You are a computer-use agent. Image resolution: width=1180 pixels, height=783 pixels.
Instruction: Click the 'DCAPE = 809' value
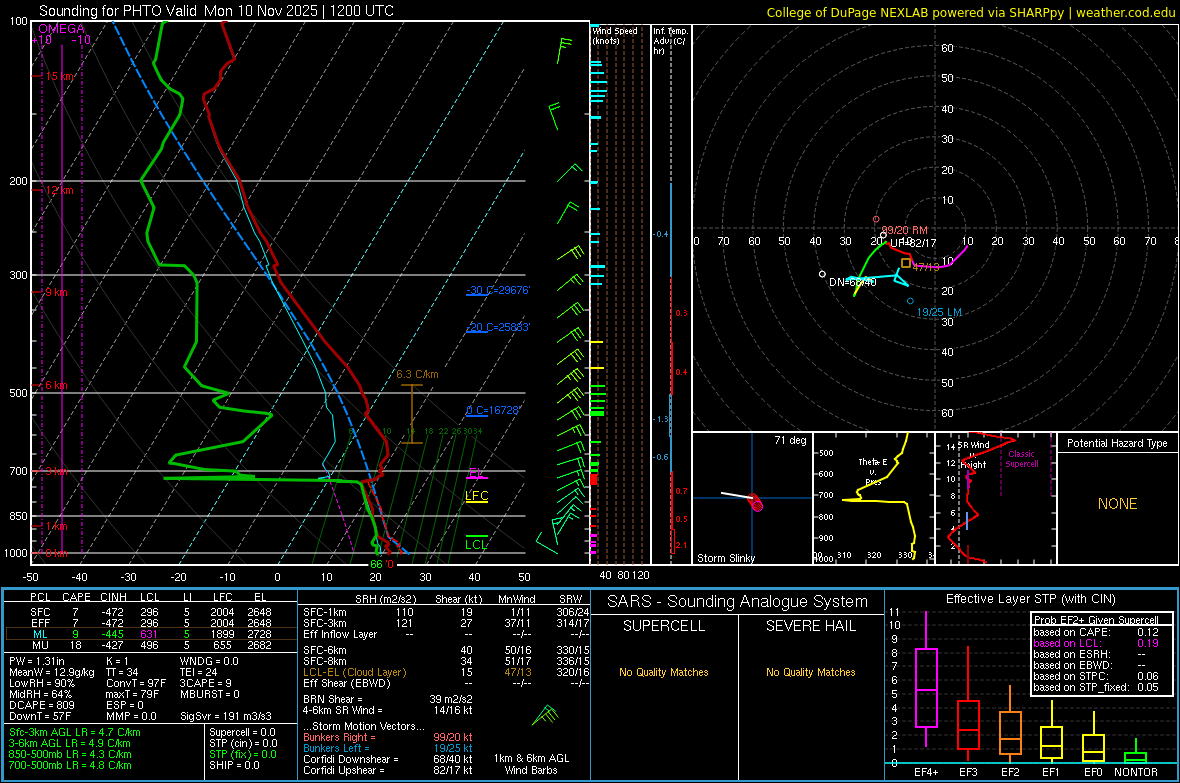click(x=42, y=705)
